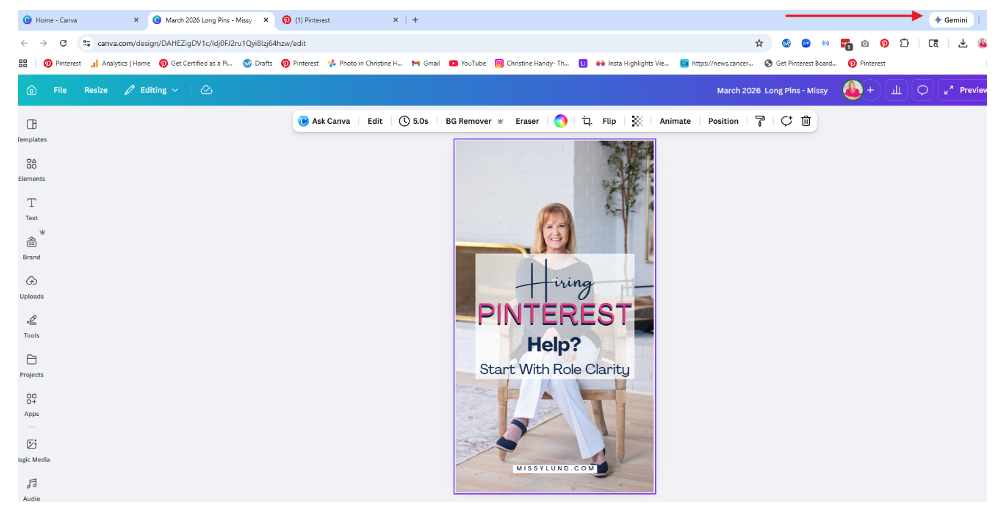Bookmark this page with star icon

click(759, 43)
